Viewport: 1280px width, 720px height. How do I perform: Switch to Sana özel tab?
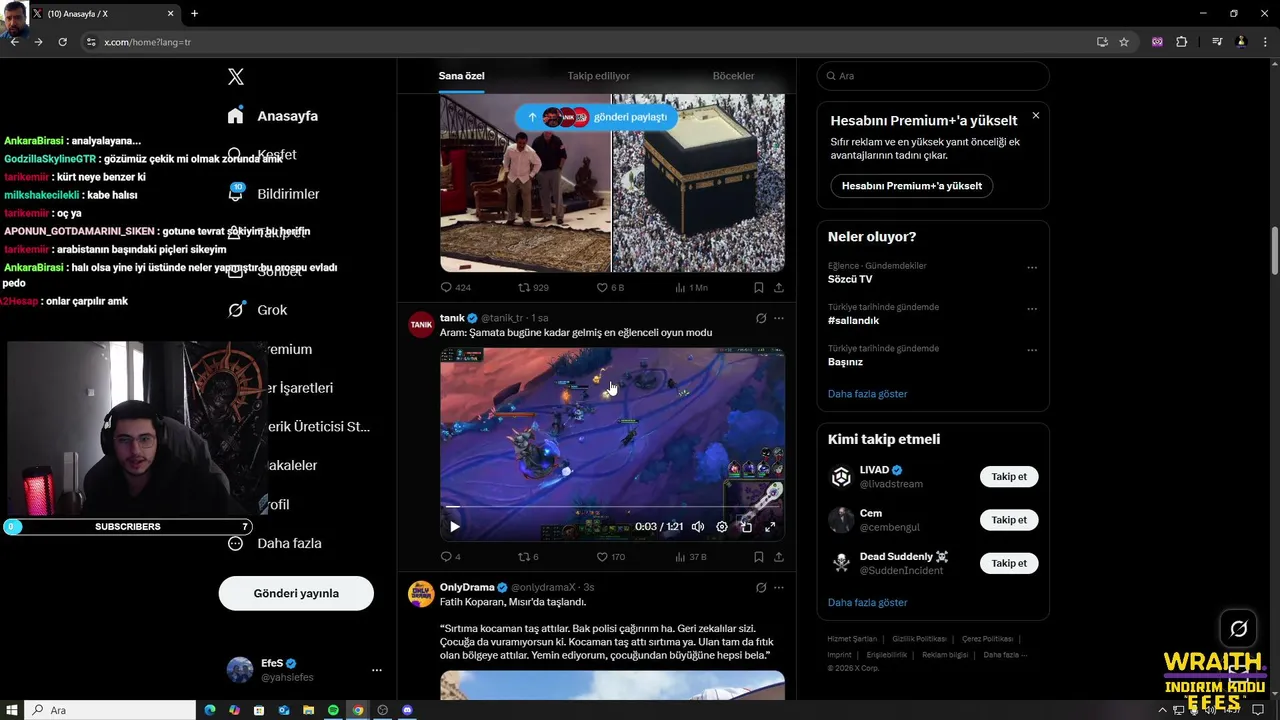click(x=461, y=76)
